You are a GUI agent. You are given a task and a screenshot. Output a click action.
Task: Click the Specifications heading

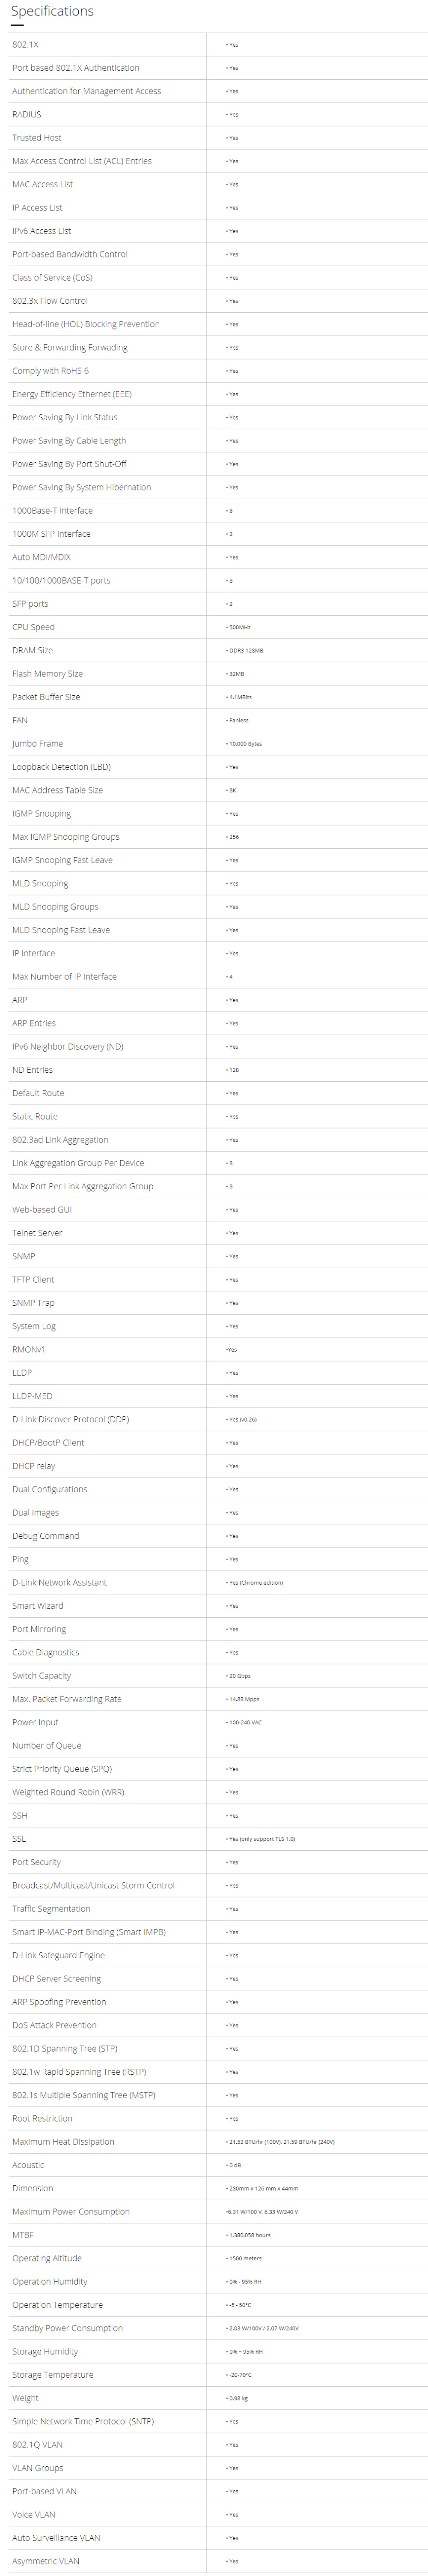(x=52, y=12)
